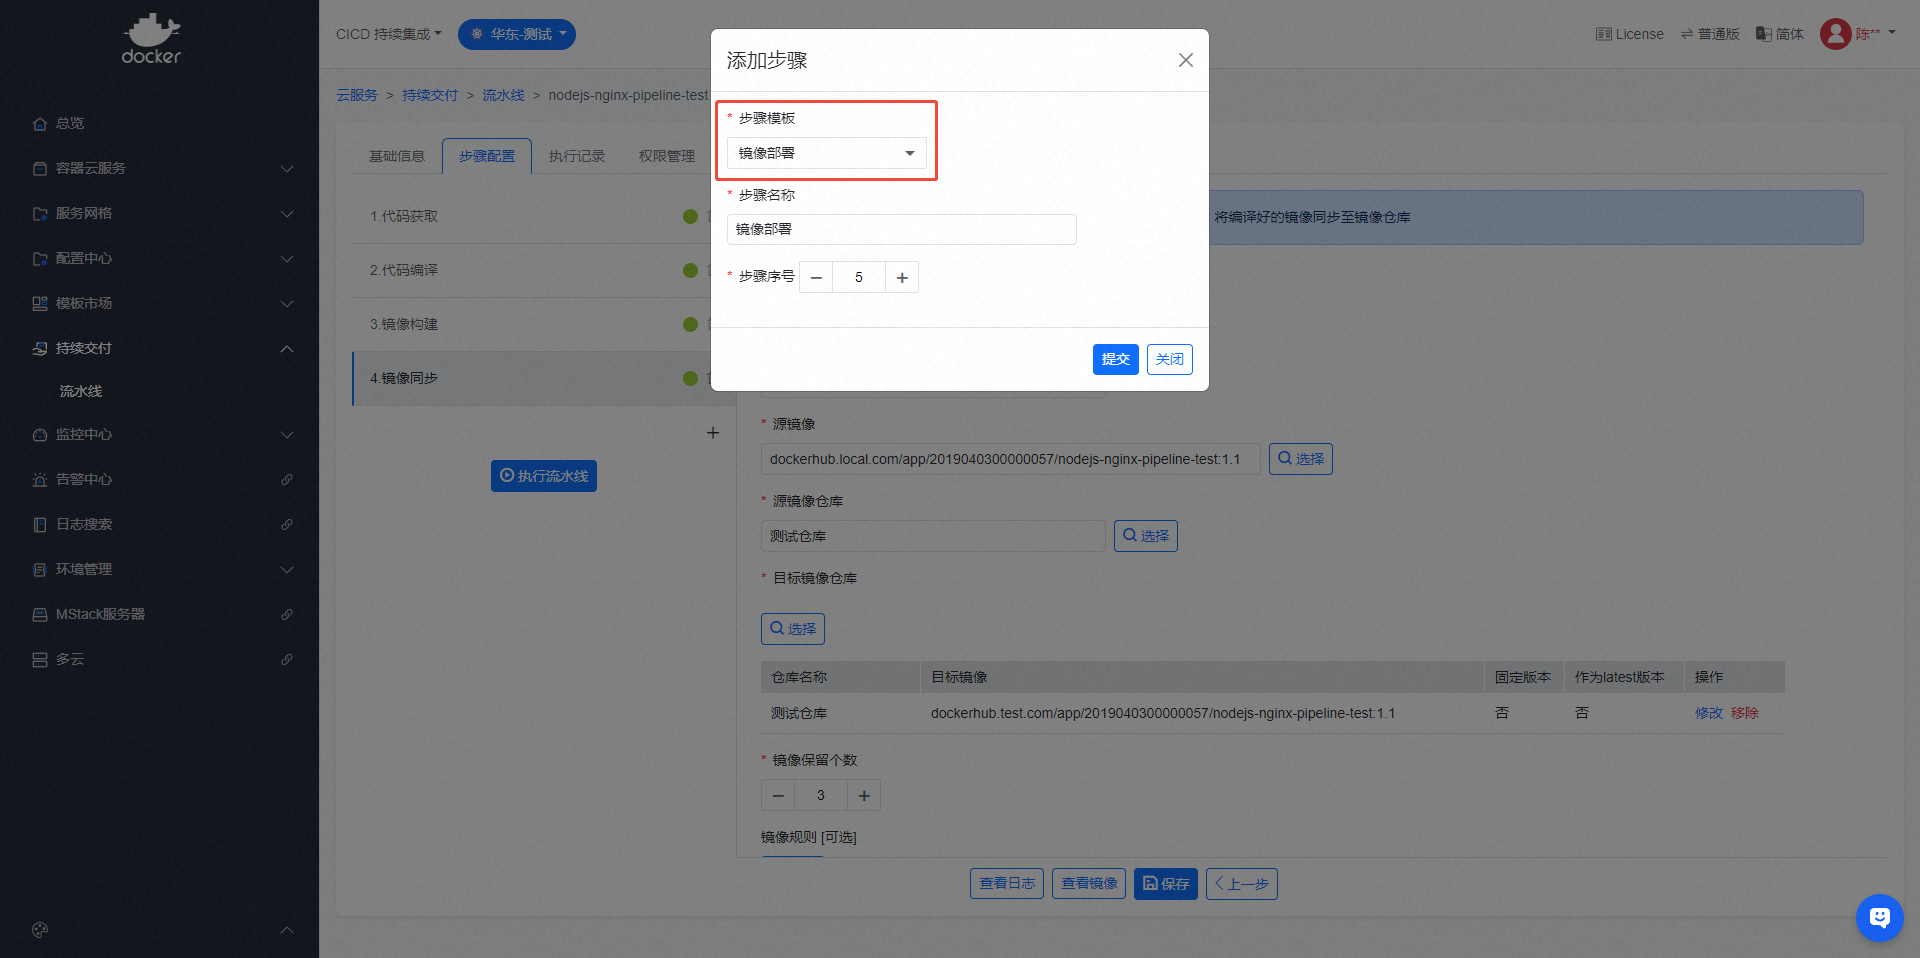Expand the 容器云服务 sidebar menu

click(x=160, y=168)
